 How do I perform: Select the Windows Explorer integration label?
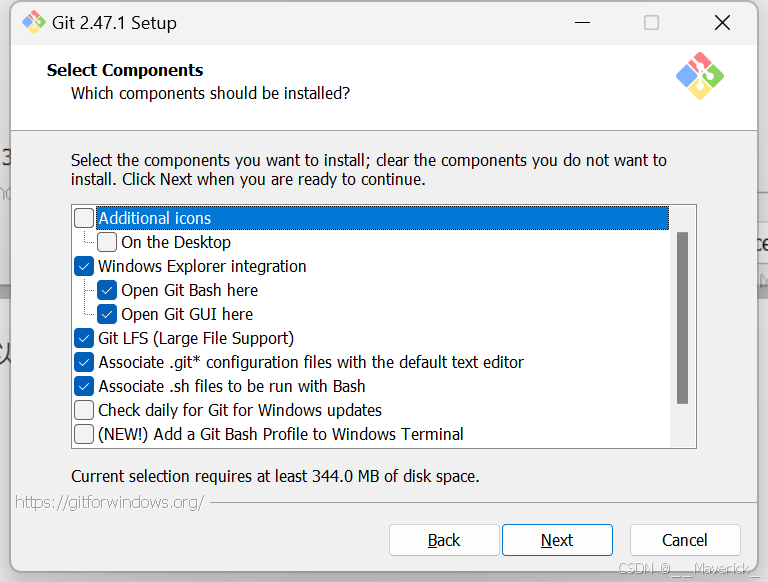[x=202, y=266]
